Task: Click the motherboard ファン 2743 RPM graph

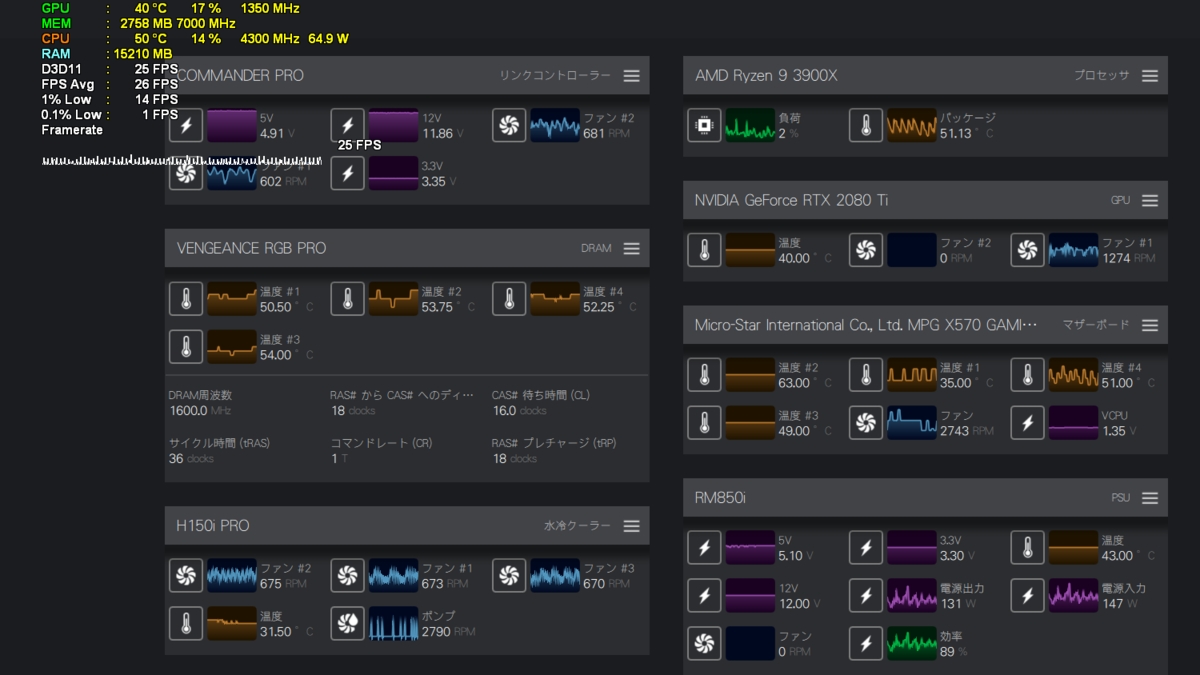Action: [912, 424]
